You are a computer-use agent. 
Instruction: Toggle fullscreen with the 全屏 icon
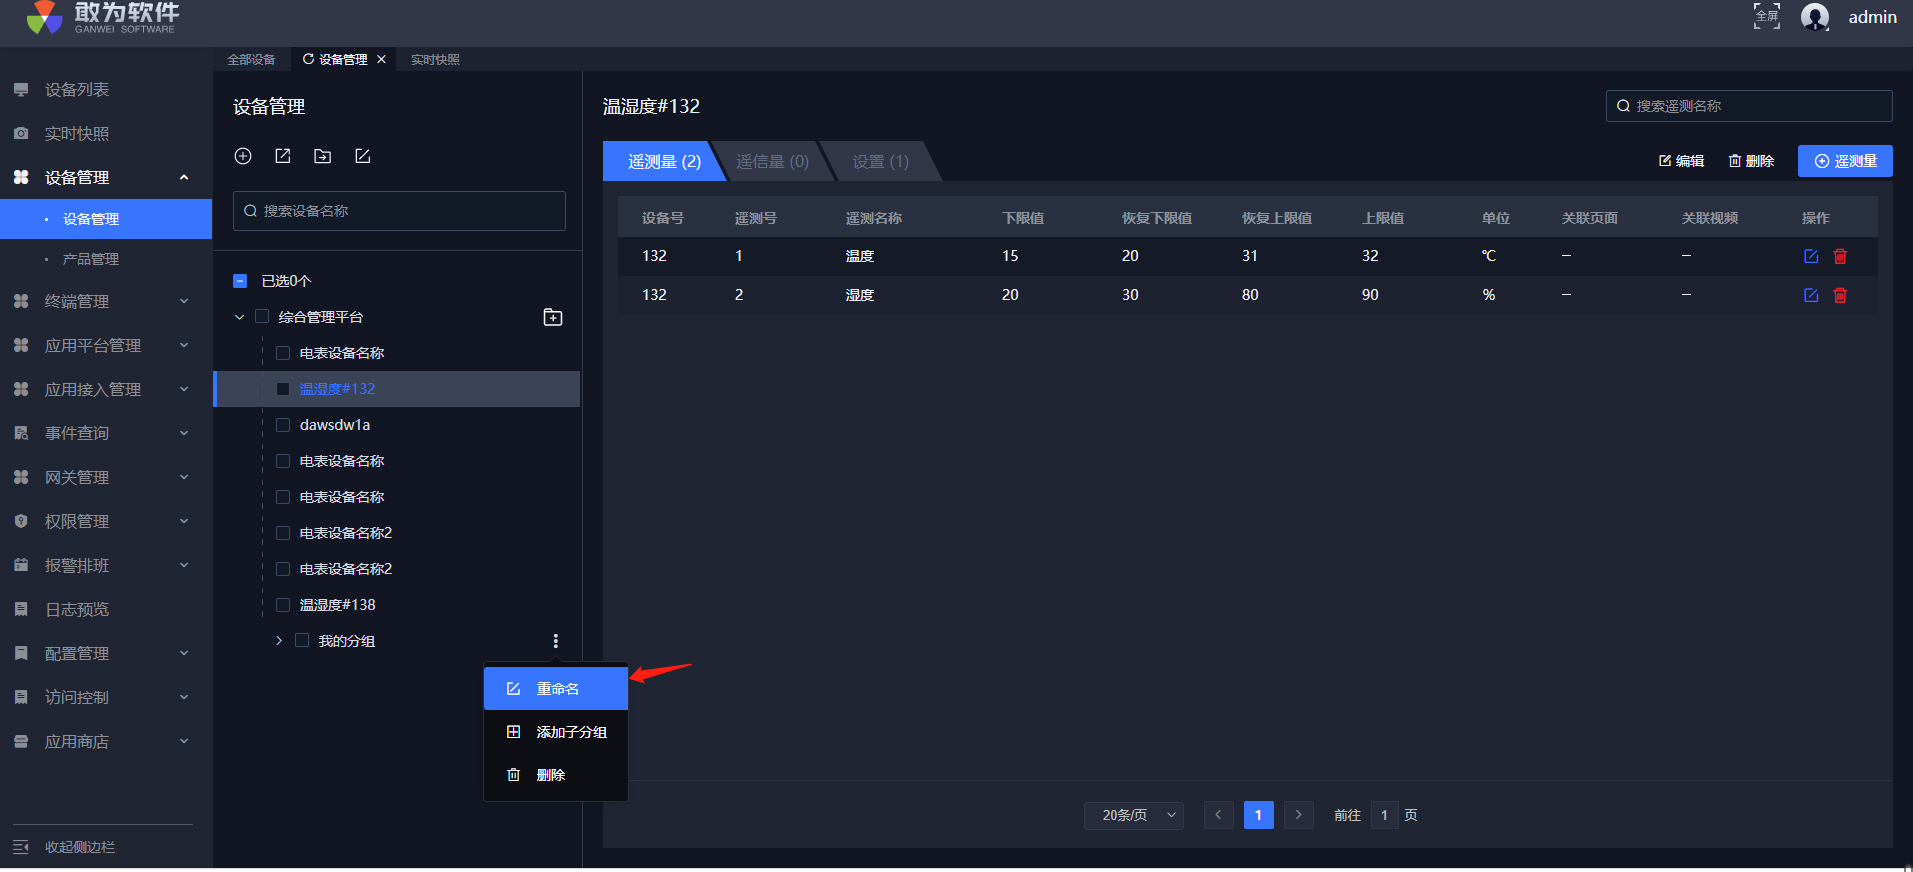pos(1767,16)
